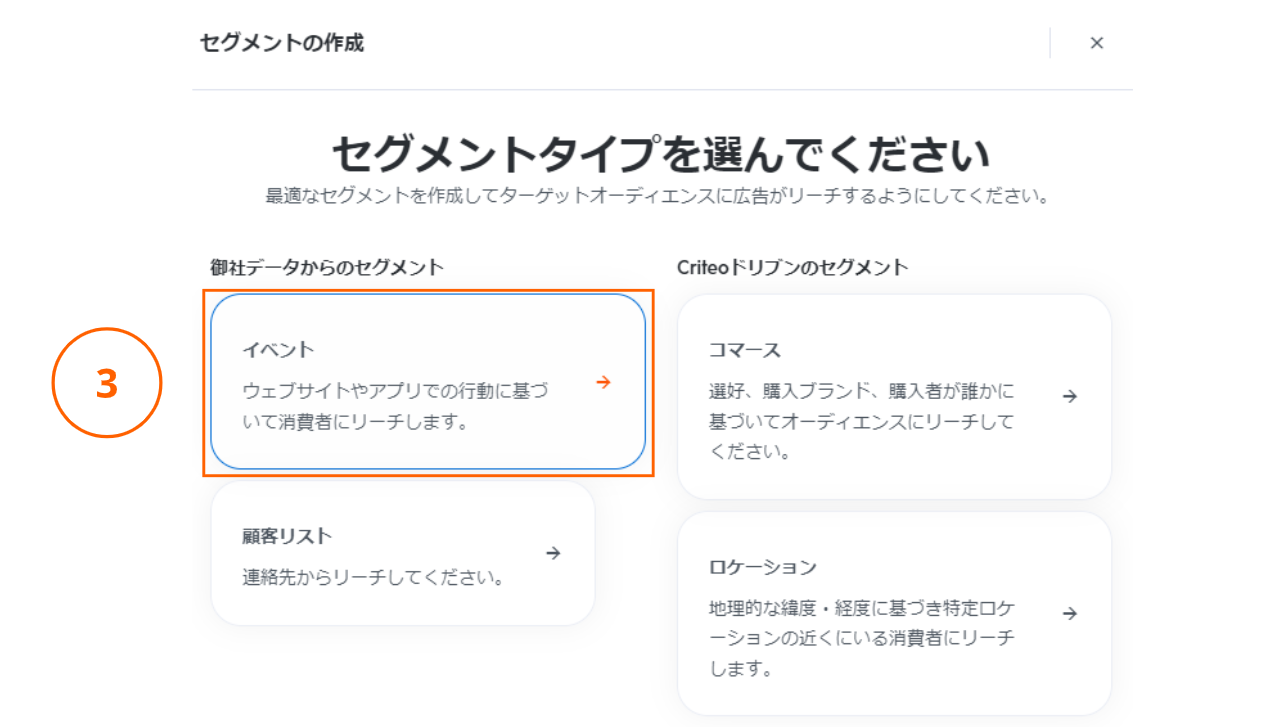Click 連絡先からリーチしてください description
Screen dimensions: 1274x727
(x=372, y=578)
